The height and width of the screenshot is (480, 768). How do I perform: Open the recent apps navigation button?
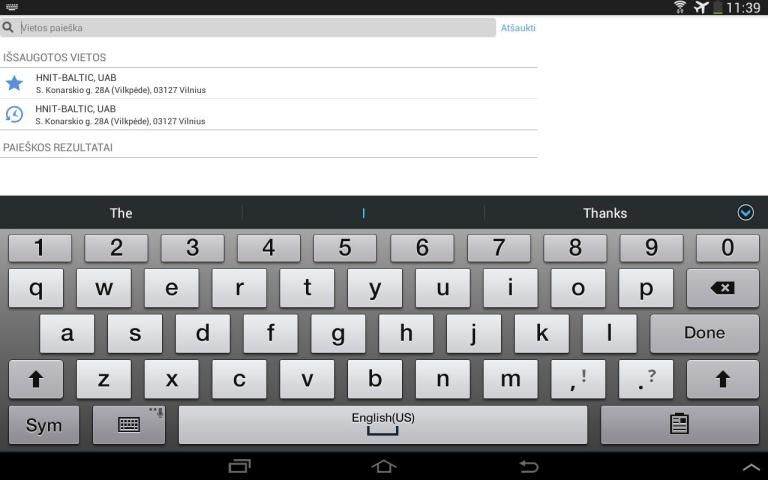tap(240, 466)
